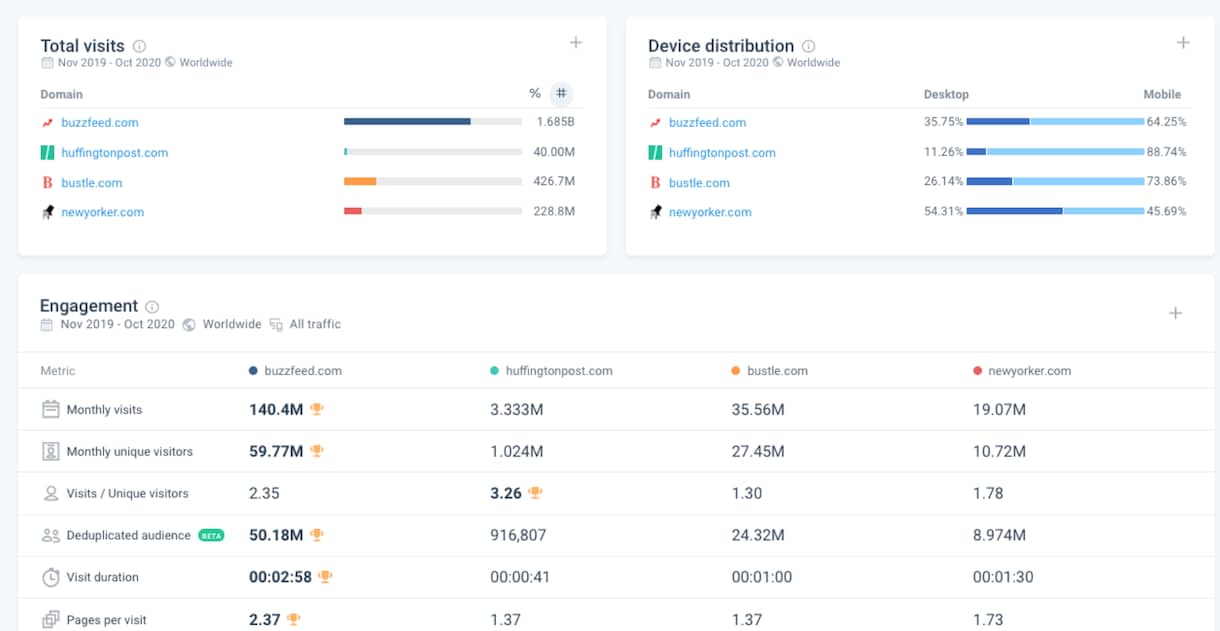Click the Metric column header
The height and width of the screenshot is (631, 1220).
coord(58,371)
